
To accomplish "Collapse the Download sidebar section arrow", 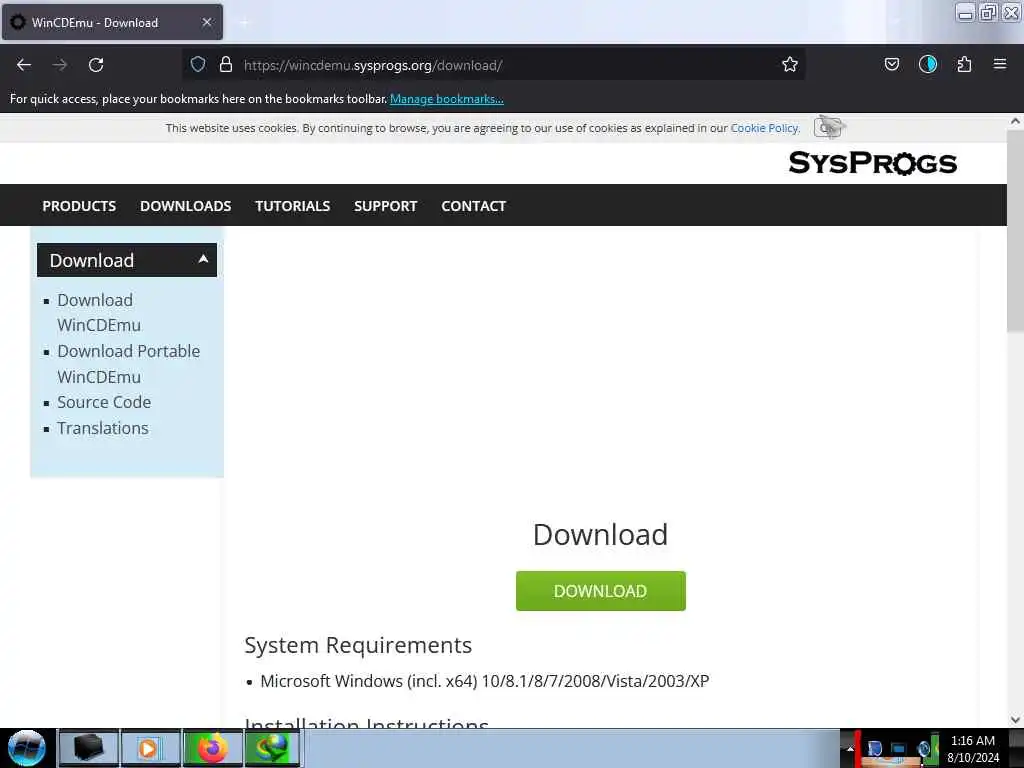I will pyautogui.click(x=203, y=259).
